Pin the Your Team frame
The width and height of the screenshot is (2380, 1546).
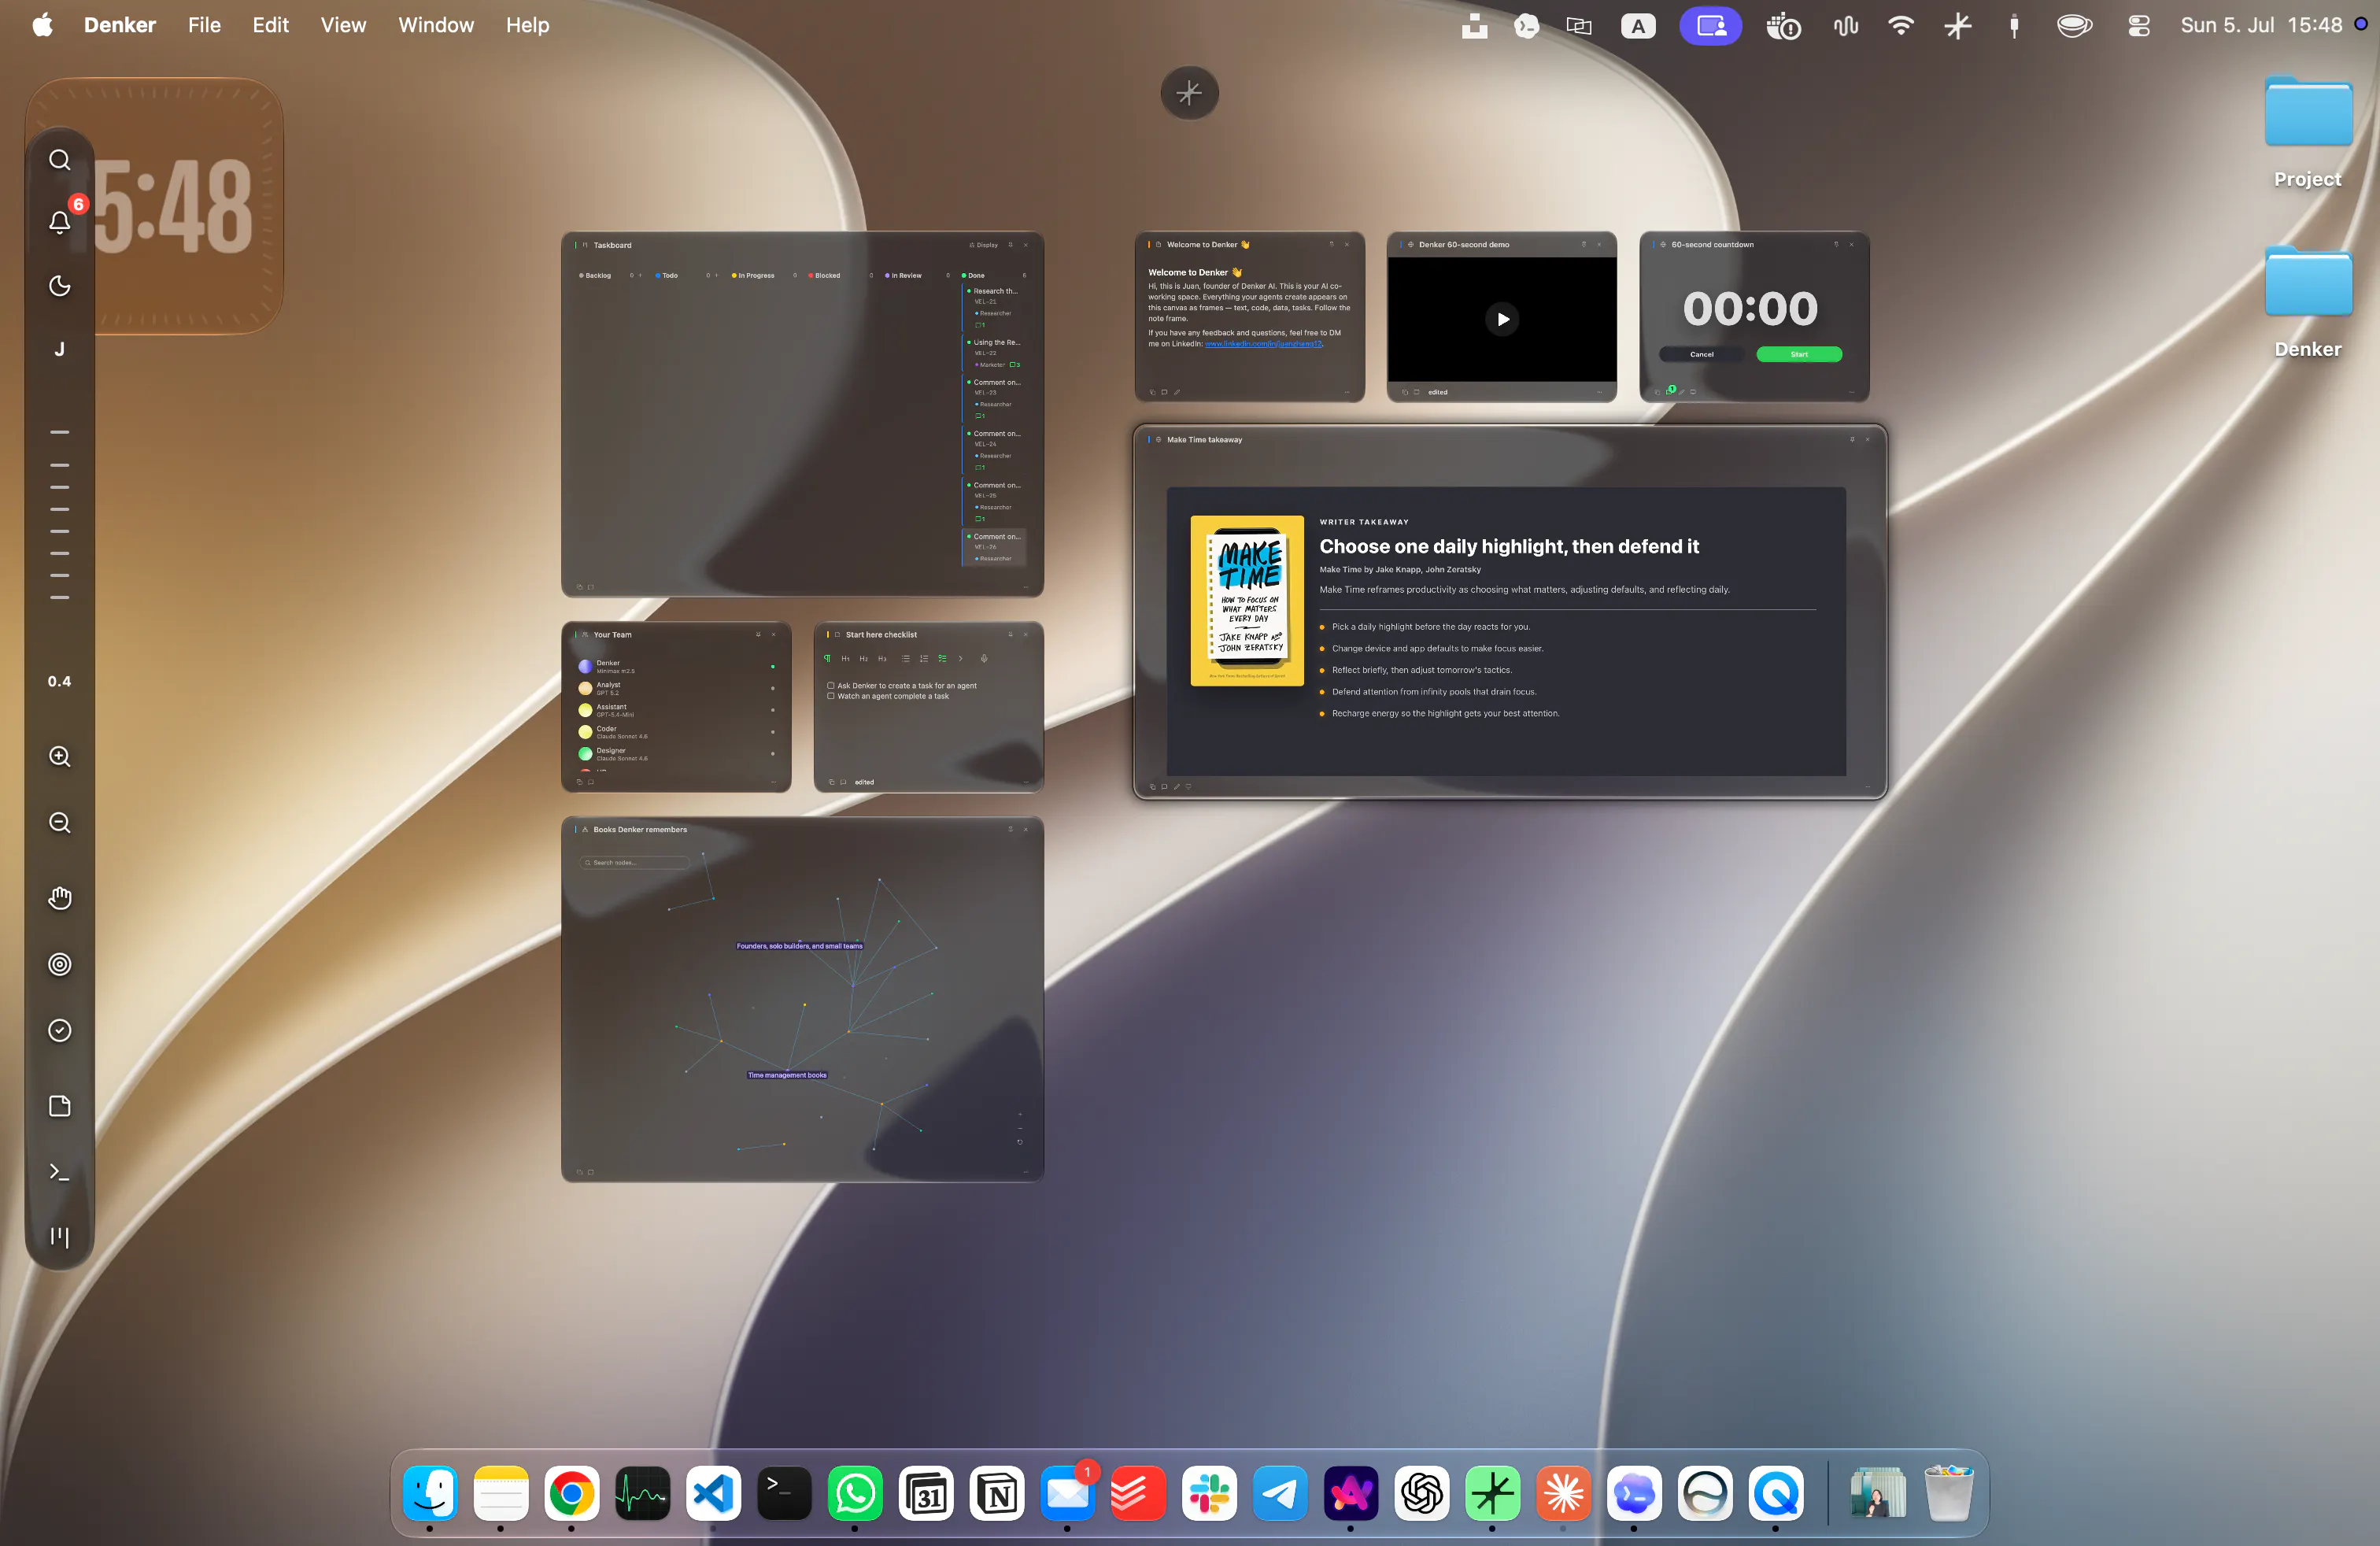[758, 634]
